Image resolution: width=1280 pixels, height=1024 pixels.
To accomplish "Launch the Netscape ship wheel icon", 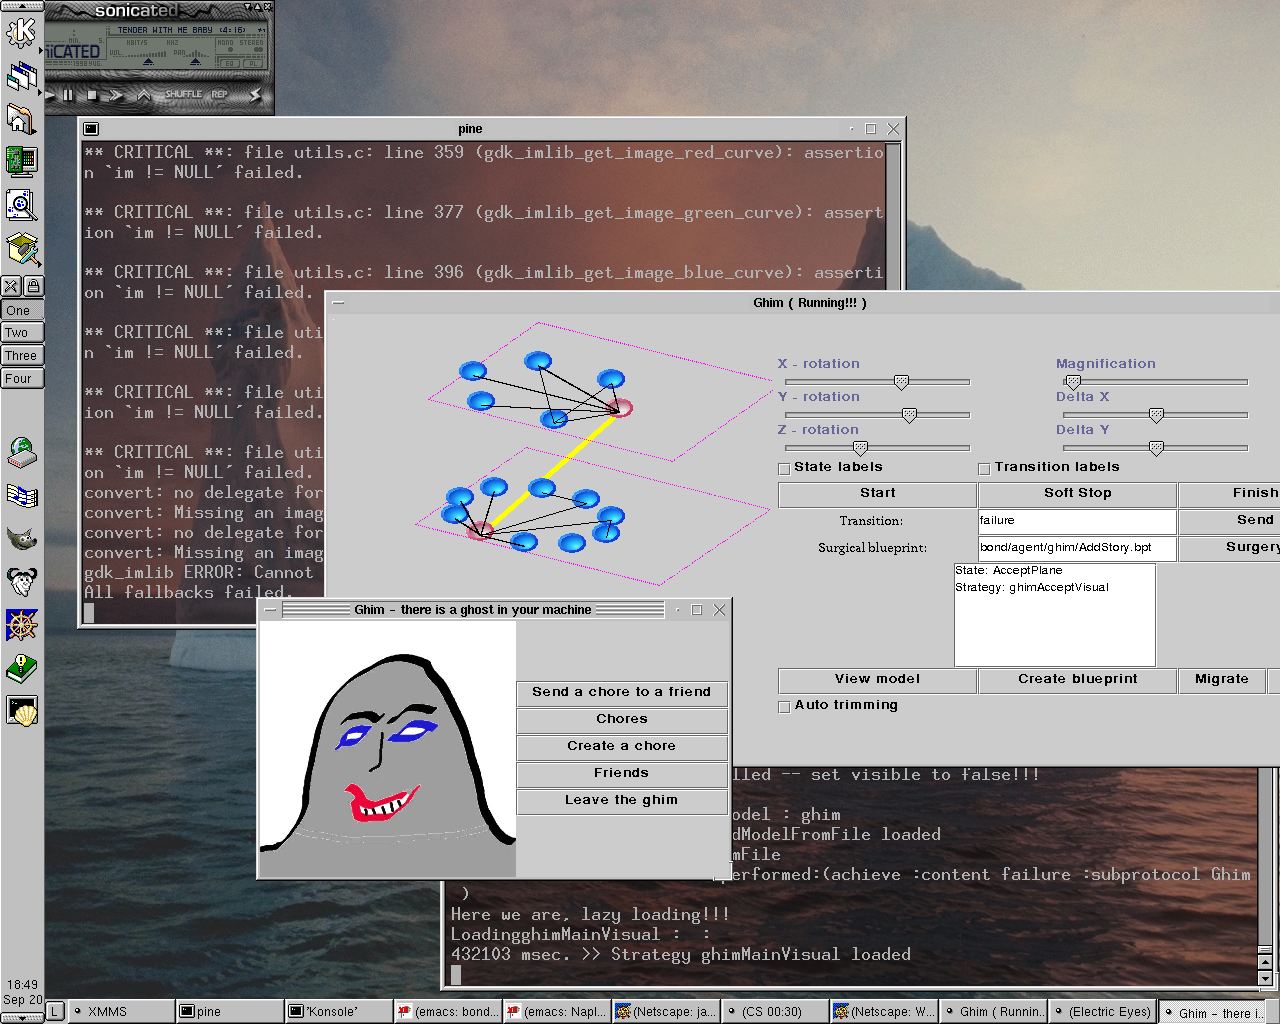I will tap(21, 625).
